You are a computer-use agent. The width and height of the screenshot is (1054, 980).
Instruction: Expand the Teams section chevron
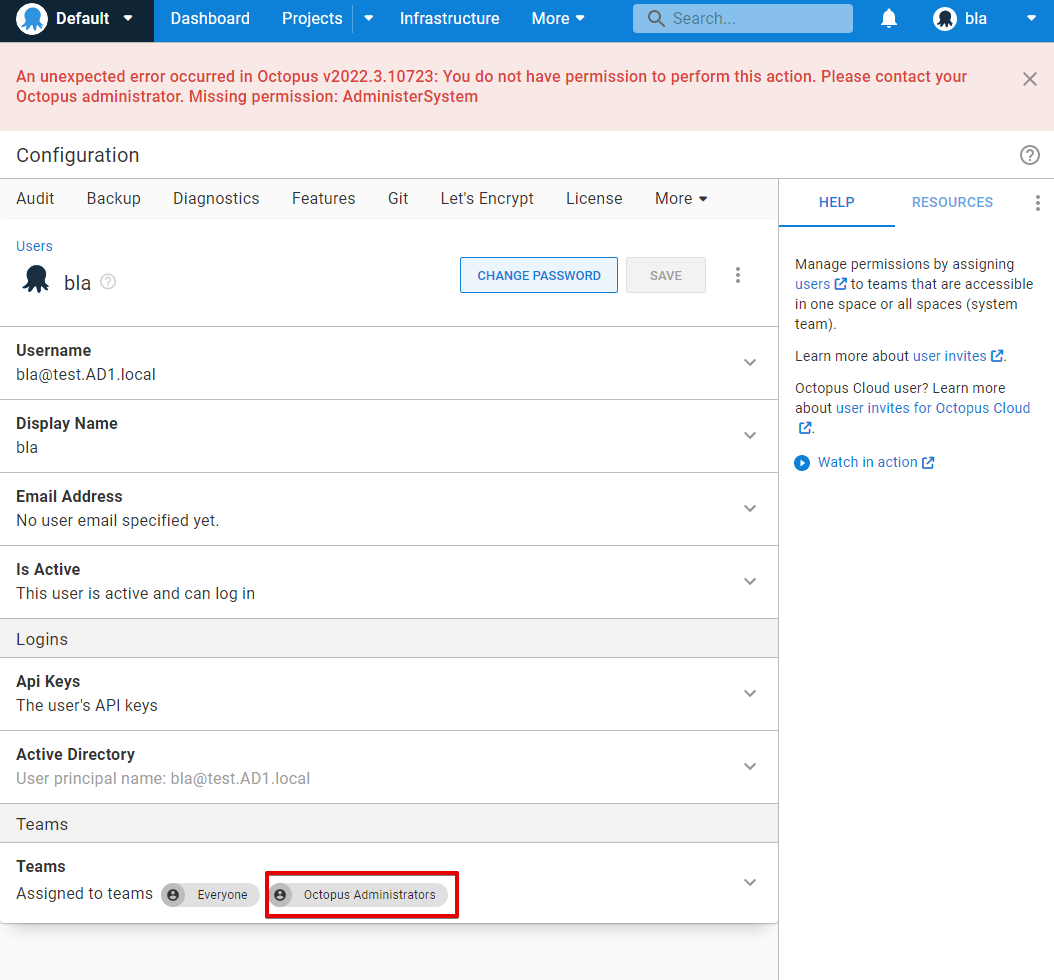point(750,882)
